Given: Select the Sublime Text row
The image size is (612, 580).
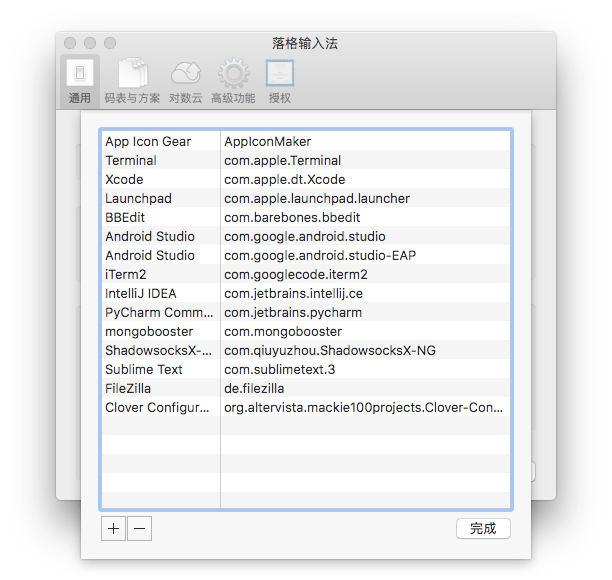Looking at the screenshot, I should tap(306, 370).
